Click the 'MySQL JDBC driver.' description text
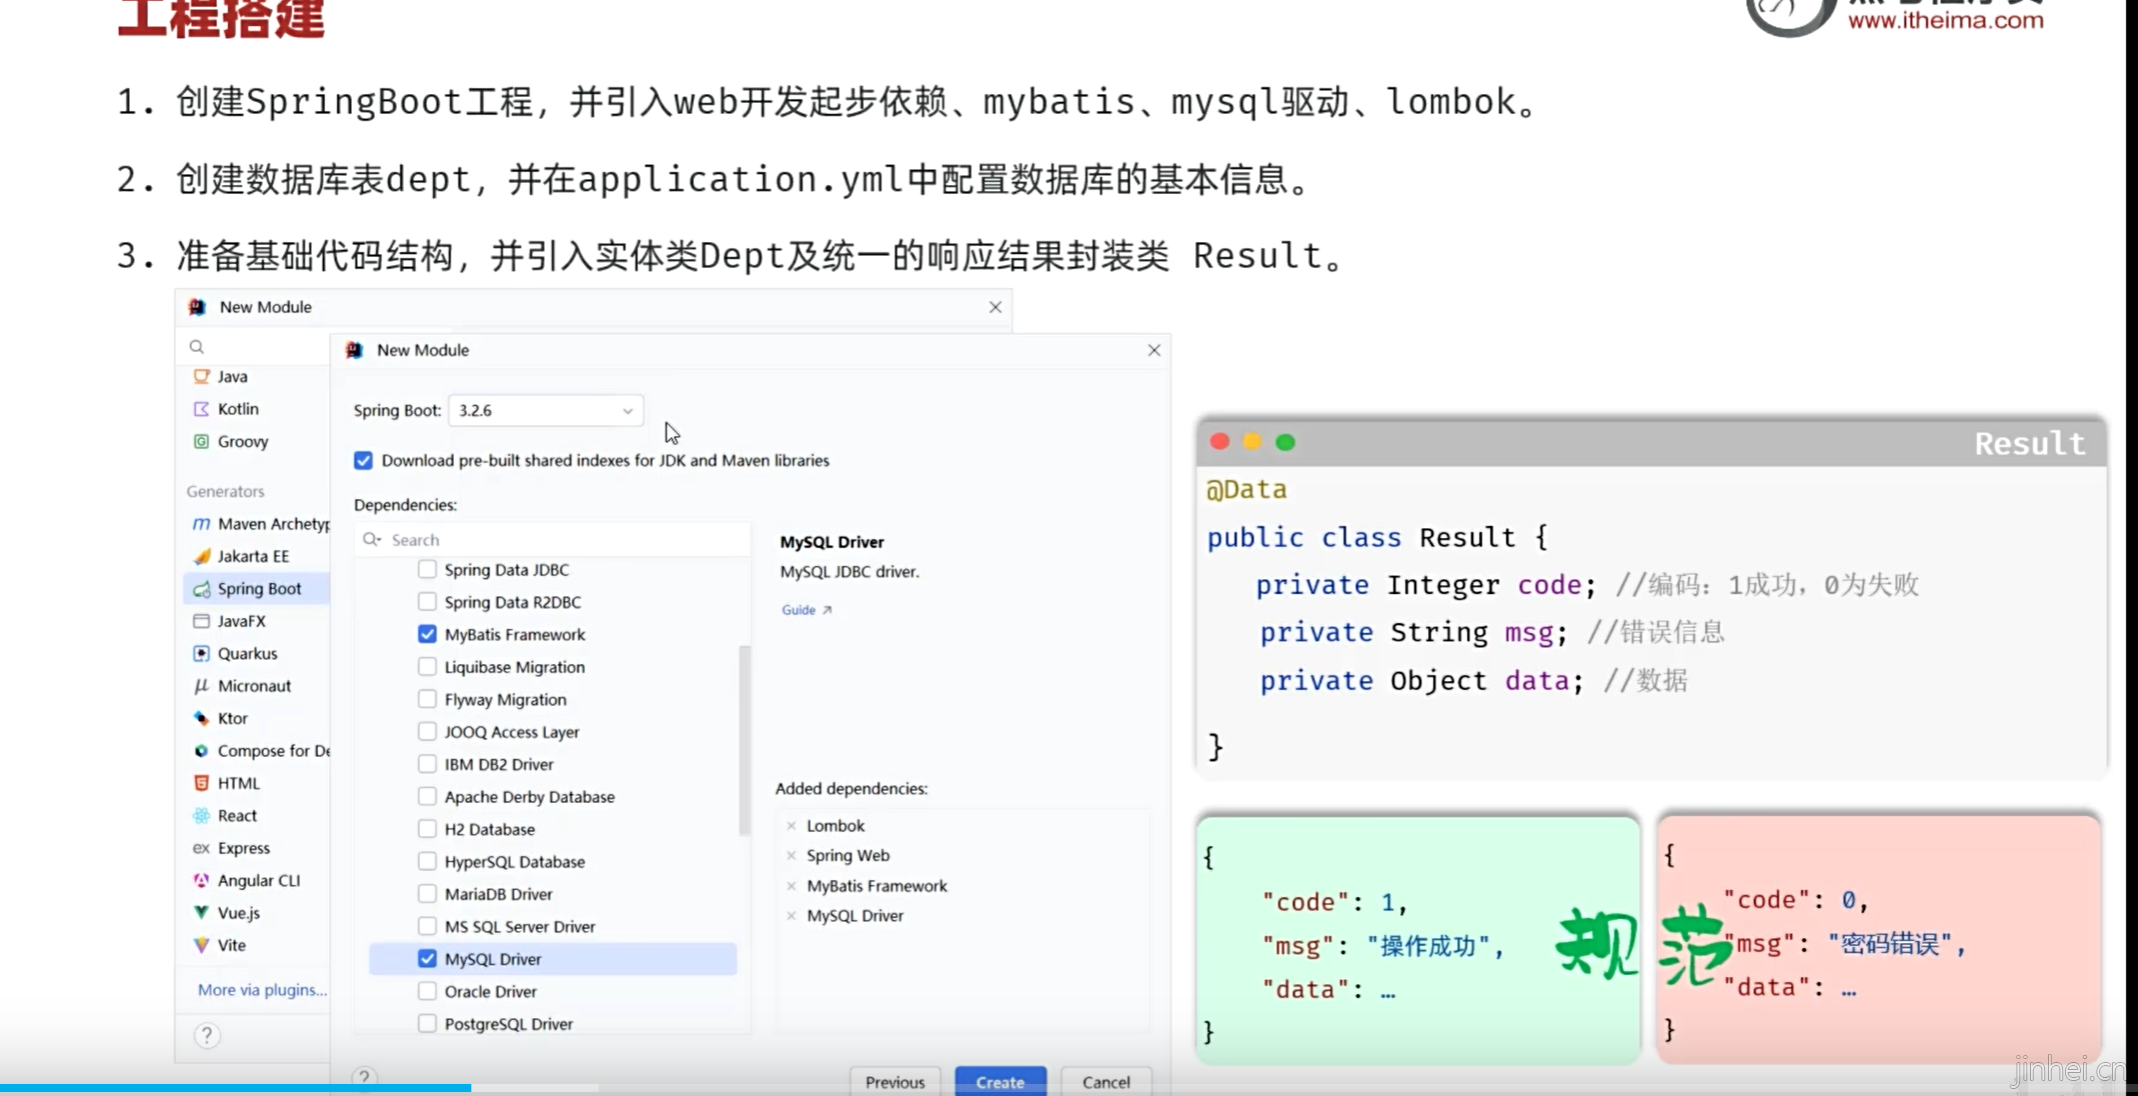Image resolution: width=2138 pixels, height=1096 pixels. pos(849,571)
